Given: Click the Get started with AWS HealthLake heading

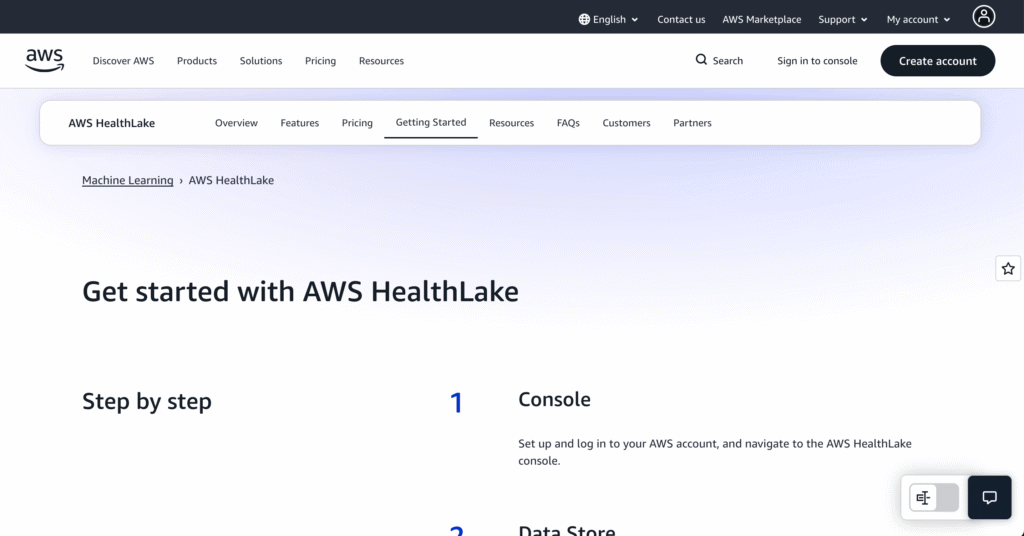Looking at the screenshot, I should (300, 291).
